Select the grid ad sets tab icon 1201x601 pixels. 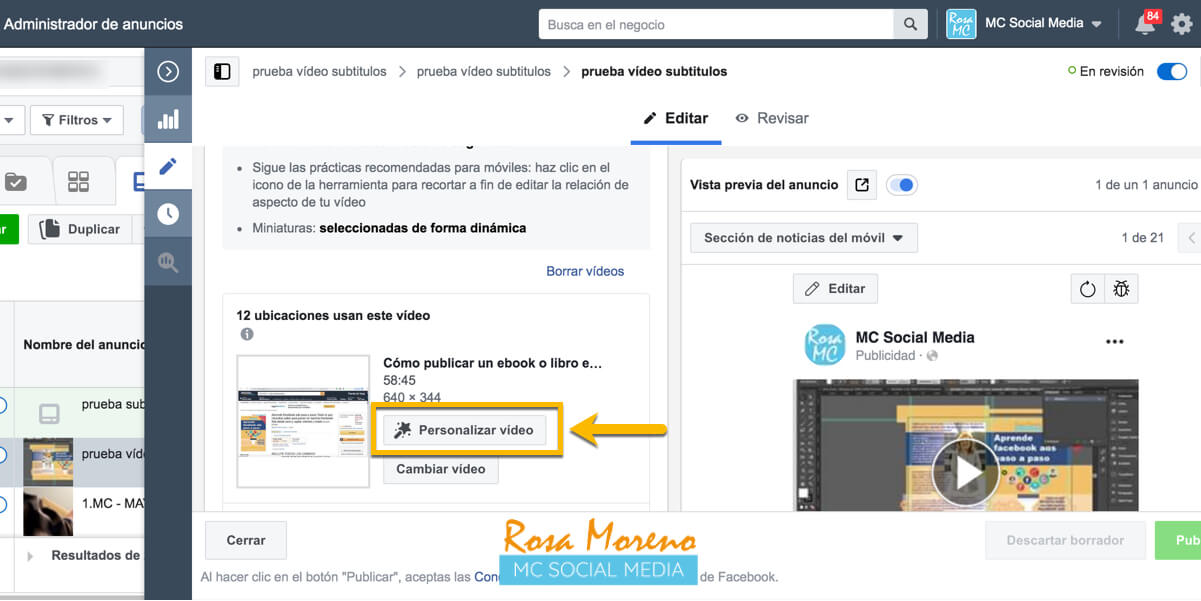[78, 182]
